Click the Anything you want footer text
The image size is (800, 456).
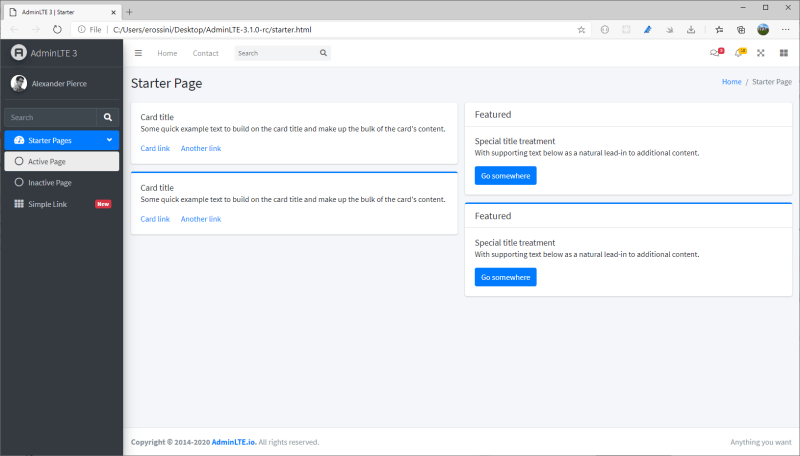point(761,442)
